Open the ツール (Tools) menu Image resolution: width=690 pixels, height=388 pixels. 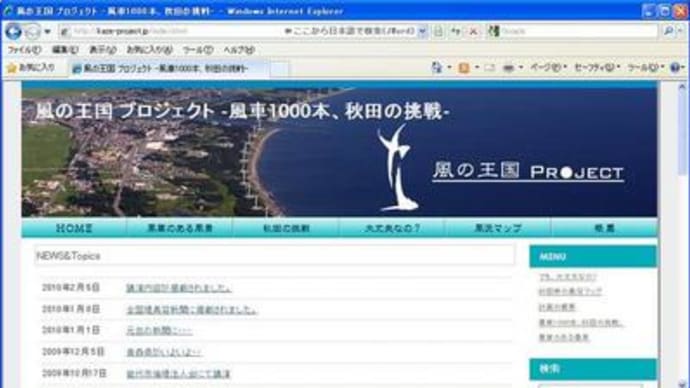(198, 50)
